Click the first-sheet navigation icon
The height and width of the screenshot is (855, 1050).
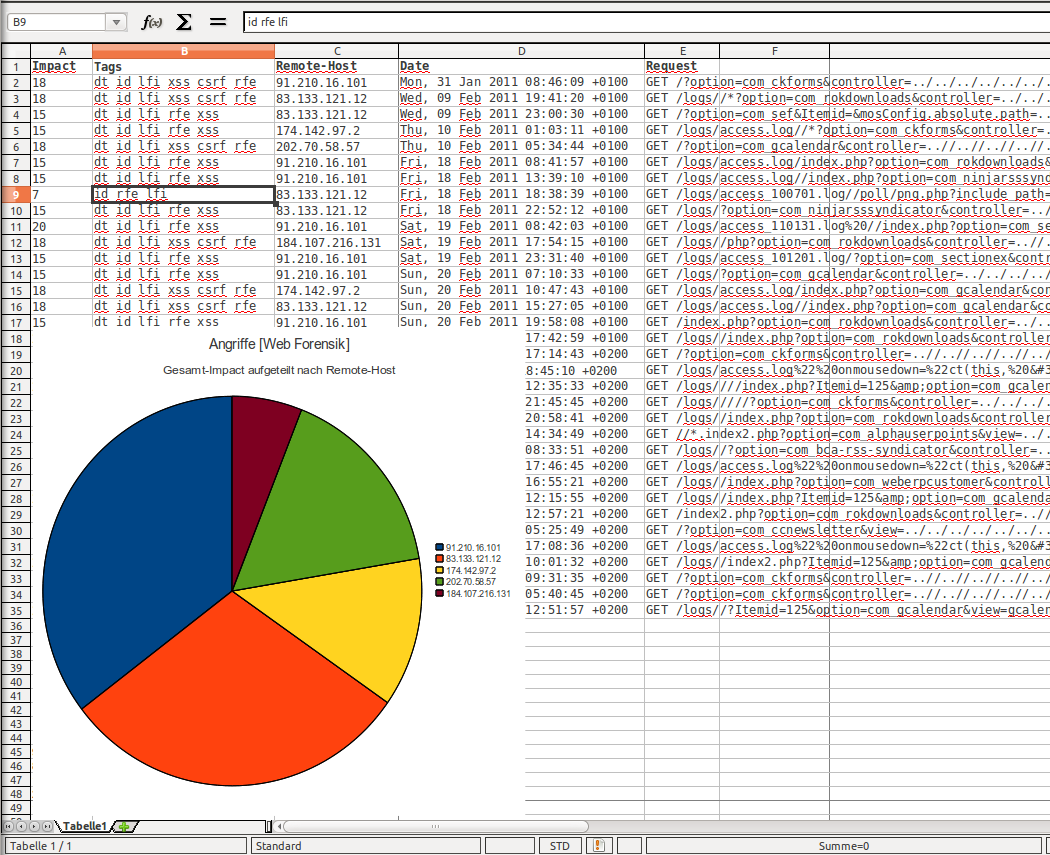coord(9,826)
